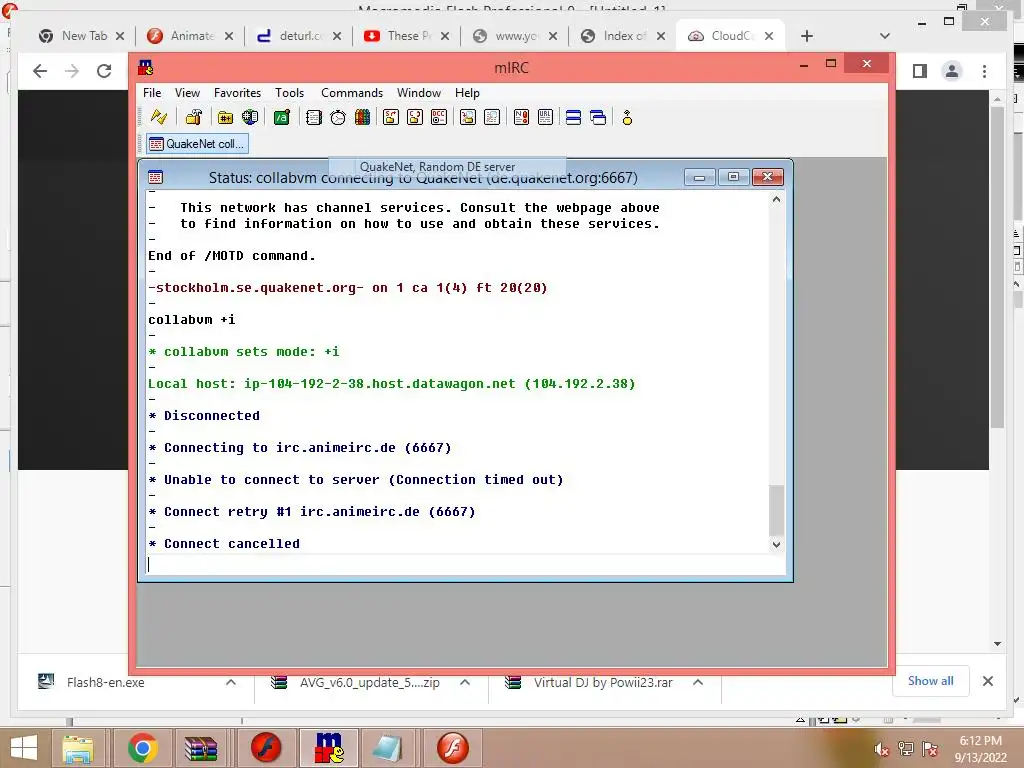Click the DCC Send file icon
This screenshot has width=1024, height=768.
[391, 118]
